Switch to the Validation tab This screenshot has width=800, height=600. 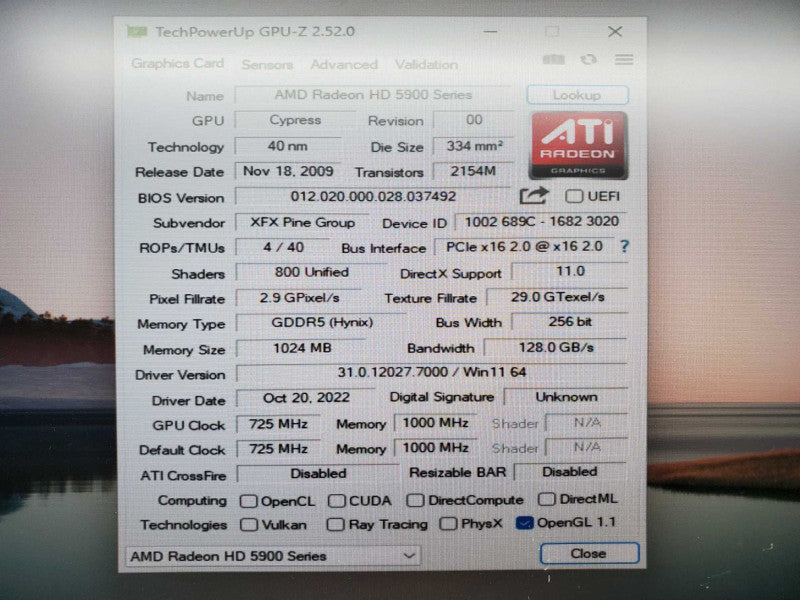click(426, 65)
